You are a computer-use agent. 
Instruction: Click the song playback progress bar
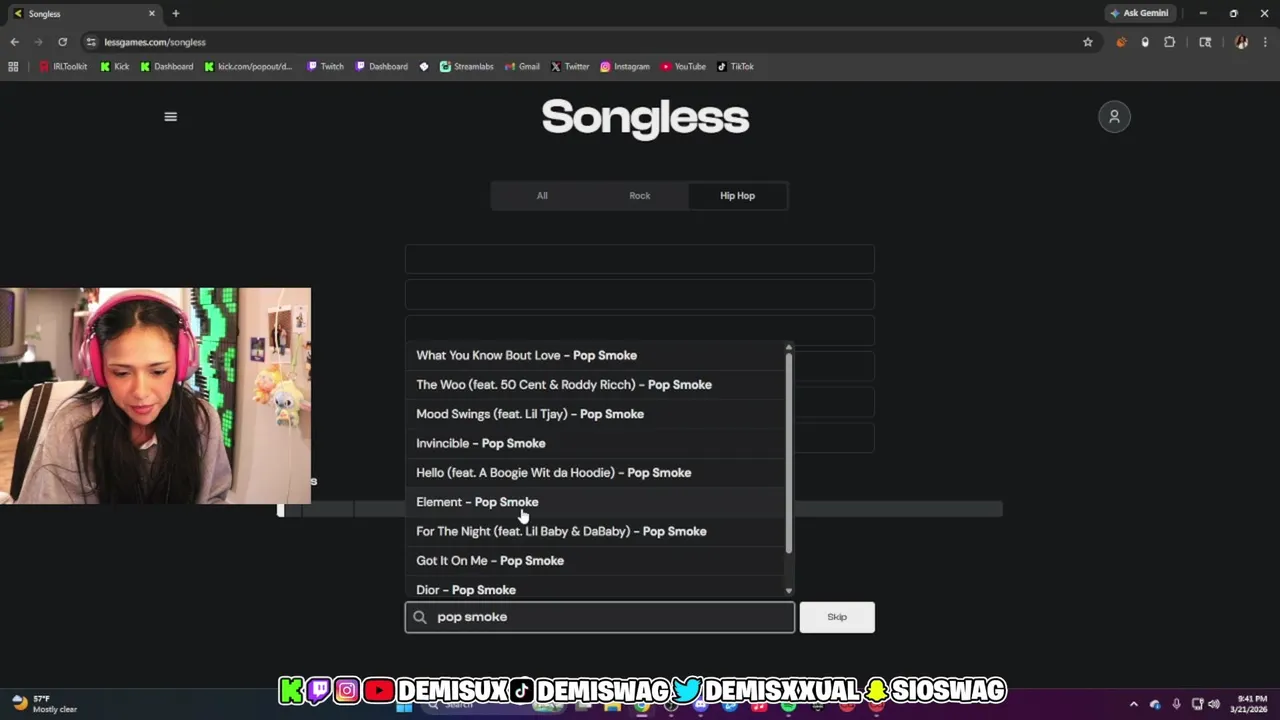(x=640, y=509)
